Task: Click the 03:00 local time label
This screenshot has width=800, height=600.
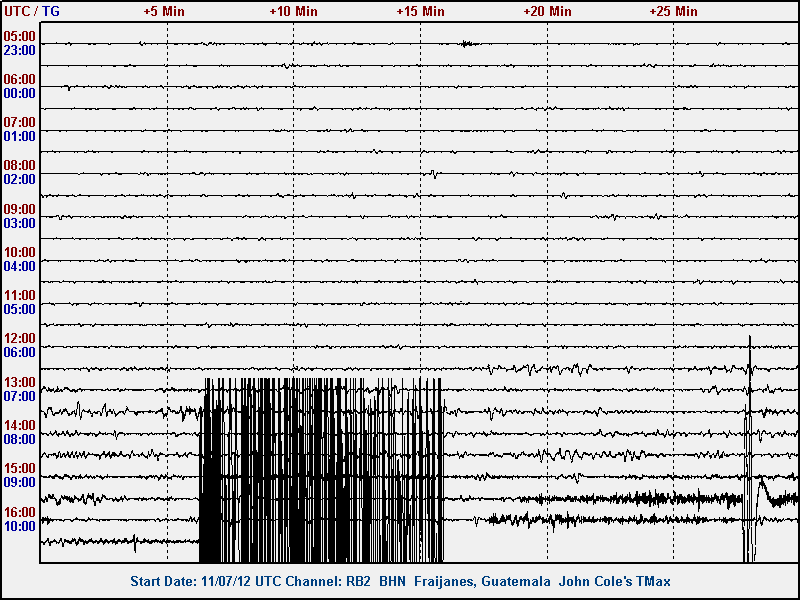Action: click(x=19, y=223)
